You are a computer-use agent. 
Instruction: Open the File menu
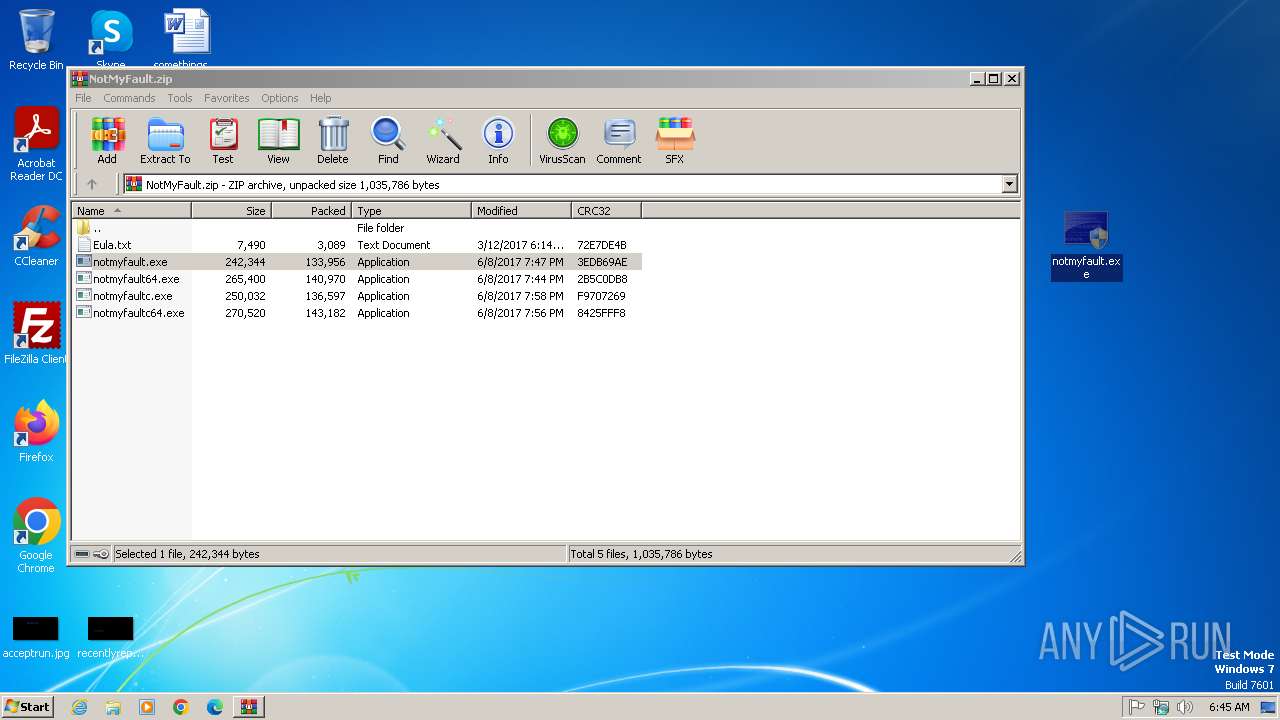(83, 98)
